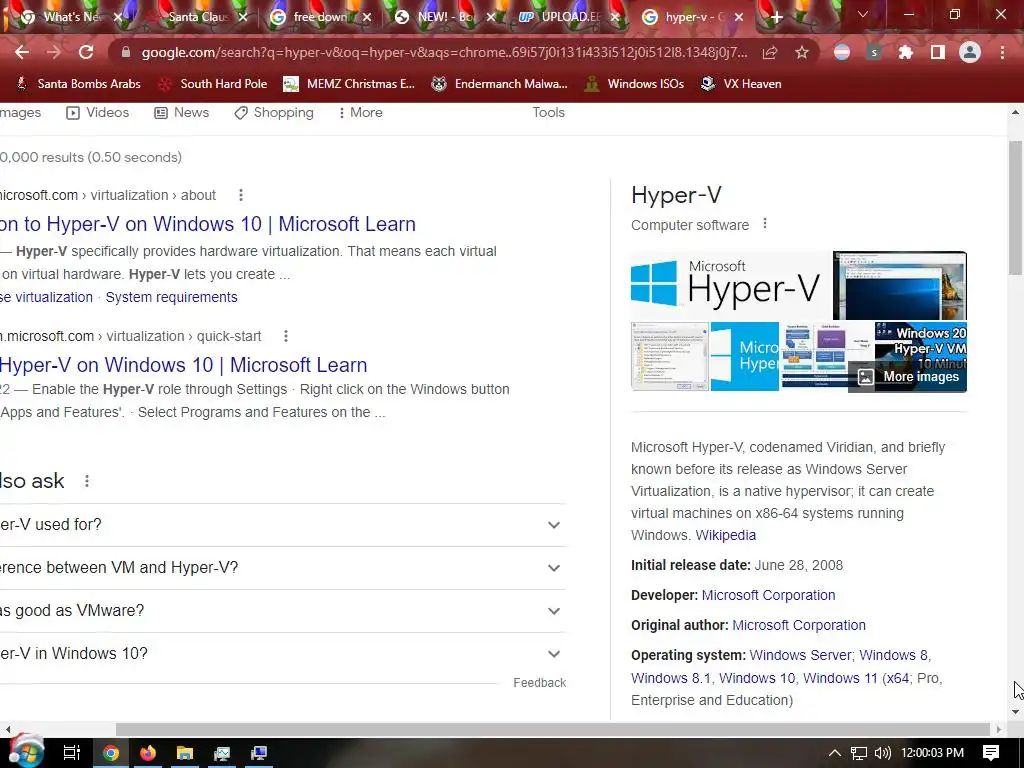Open the search Tools button

[549, 112]
